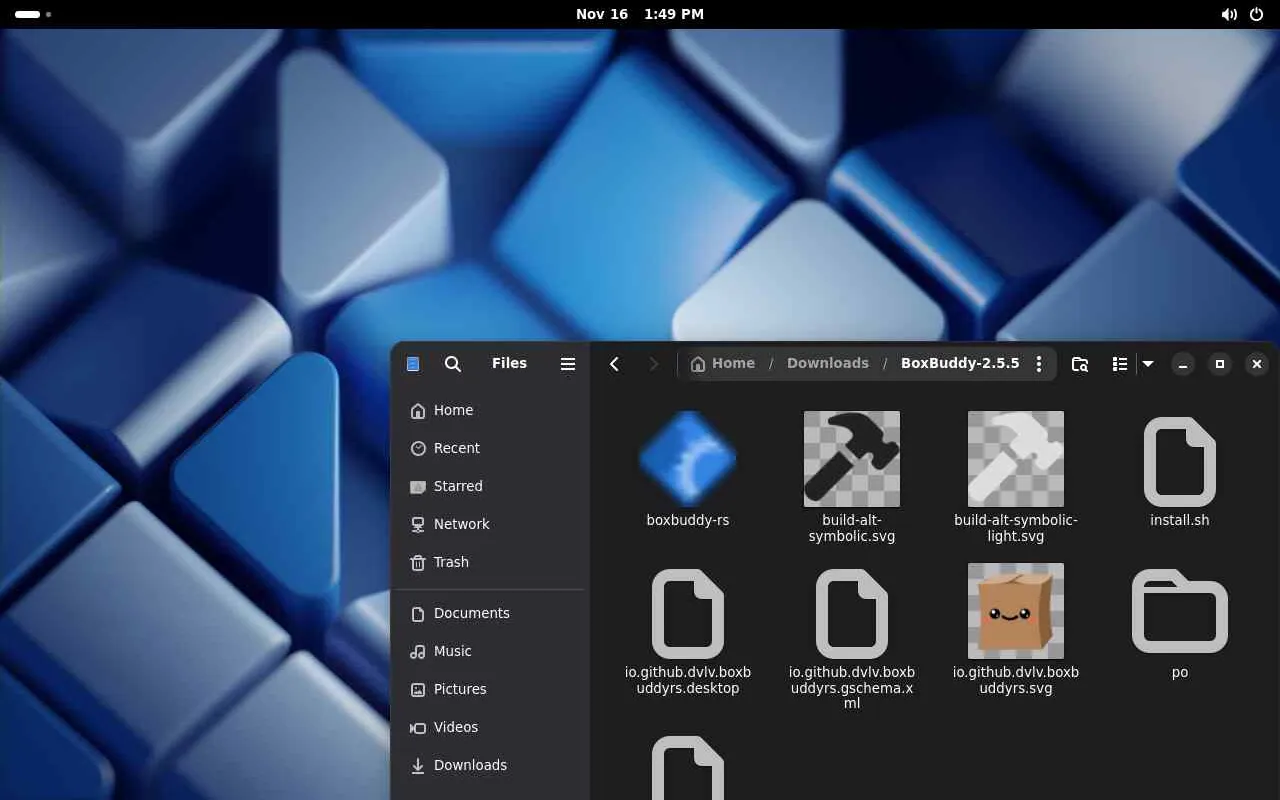Navigate to Downloads breadcrumb

828,364
